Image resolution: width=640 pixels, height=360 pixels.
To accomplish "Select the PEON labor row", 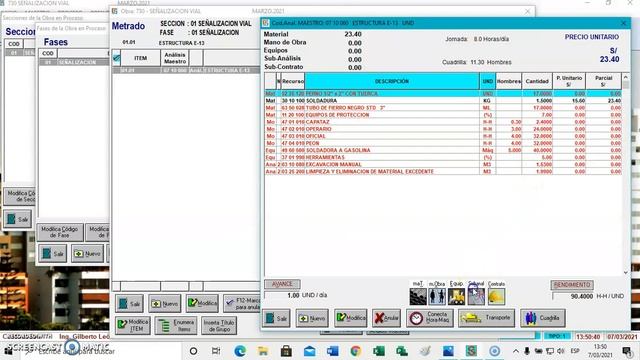I will pyautogui.click(x=443, y=143).
